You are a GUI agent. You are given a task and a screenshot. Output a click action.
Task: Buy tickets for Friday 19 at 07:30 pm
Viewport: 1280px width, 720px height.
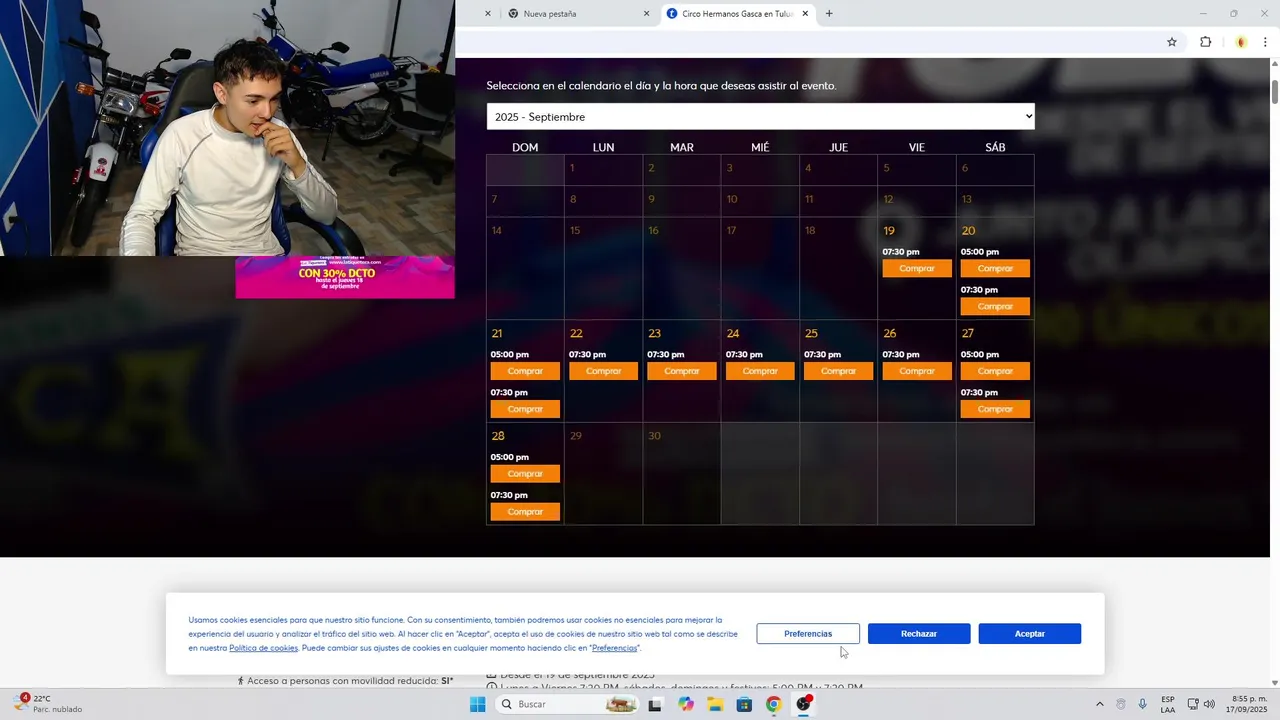tap(917, 268)
